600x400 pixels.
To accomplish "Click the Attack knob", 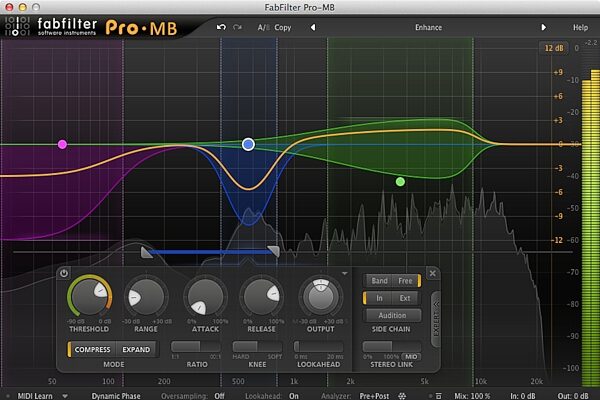I will 205,297.
